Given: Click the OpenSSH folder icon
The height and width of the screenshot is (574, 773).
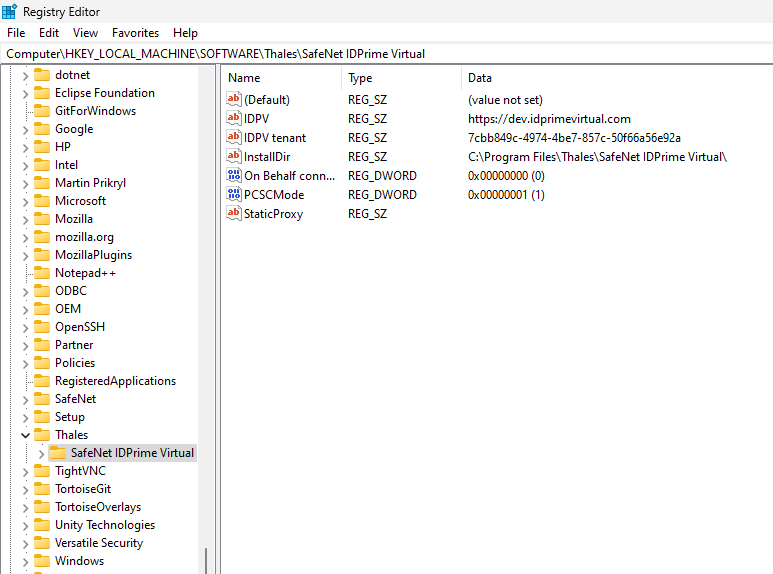Looking at the screenshot, I should point(42,327).
